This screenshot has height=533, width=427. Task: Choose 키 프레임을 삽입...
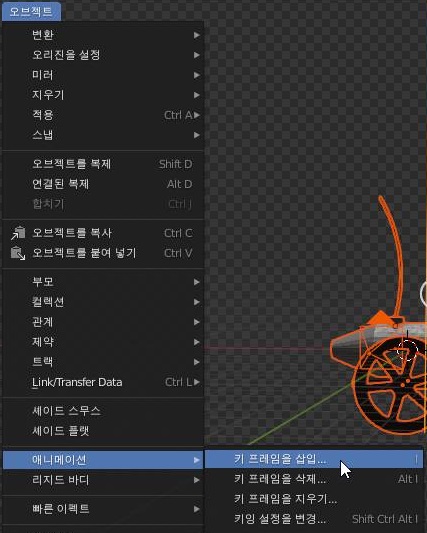click(x=314, y=460)
